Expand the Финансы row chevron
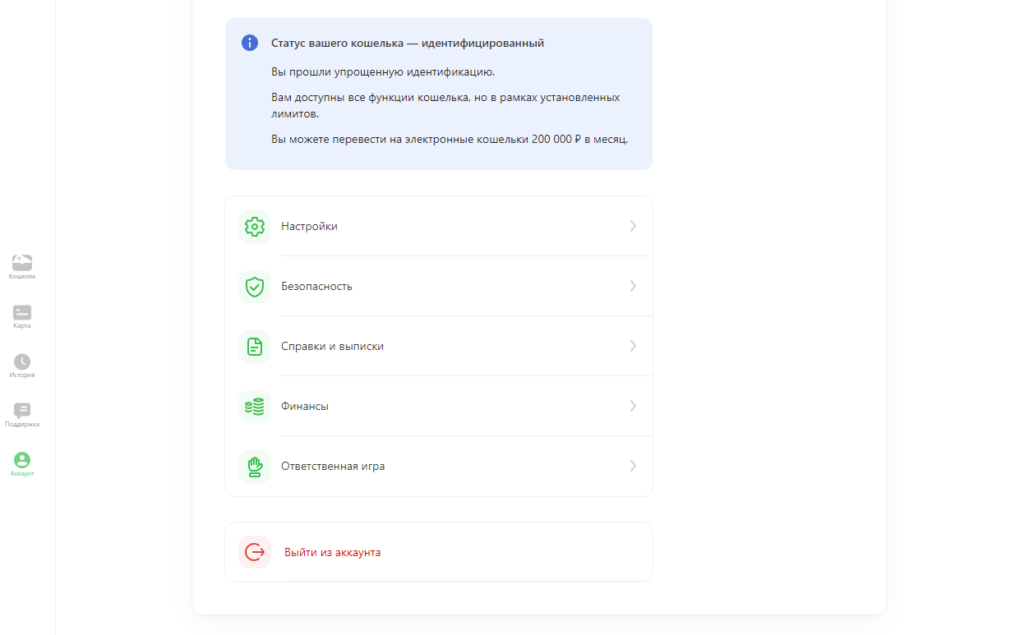 click(633, 406)
